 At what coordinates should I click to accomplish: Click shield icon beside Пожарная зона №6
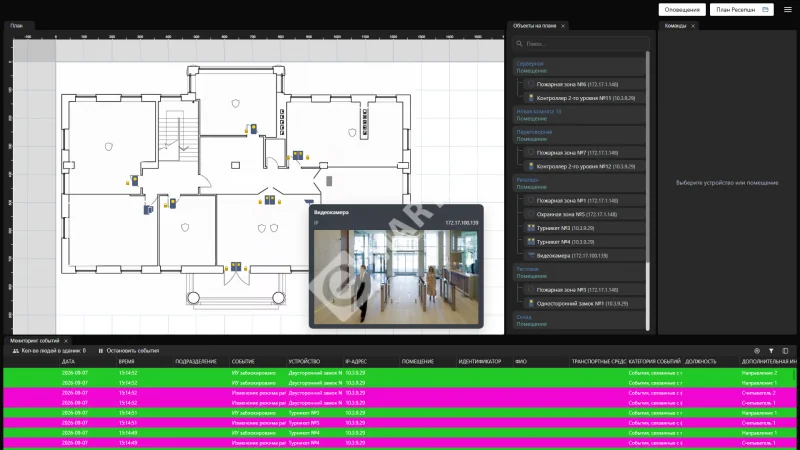[x=531, y=84]
